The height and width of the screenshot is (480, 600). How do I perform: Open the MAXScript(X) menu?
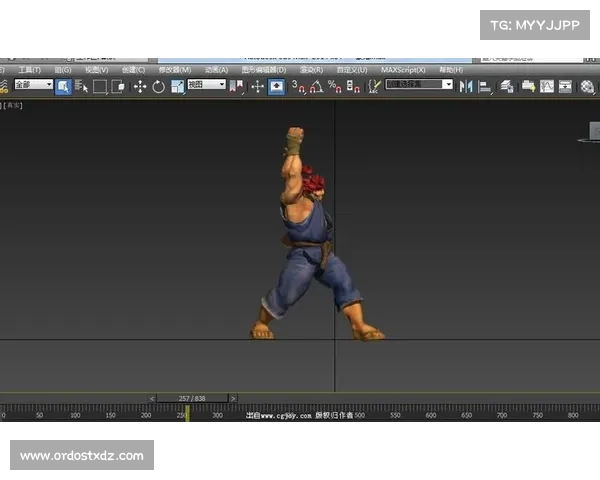pos(403,70)
